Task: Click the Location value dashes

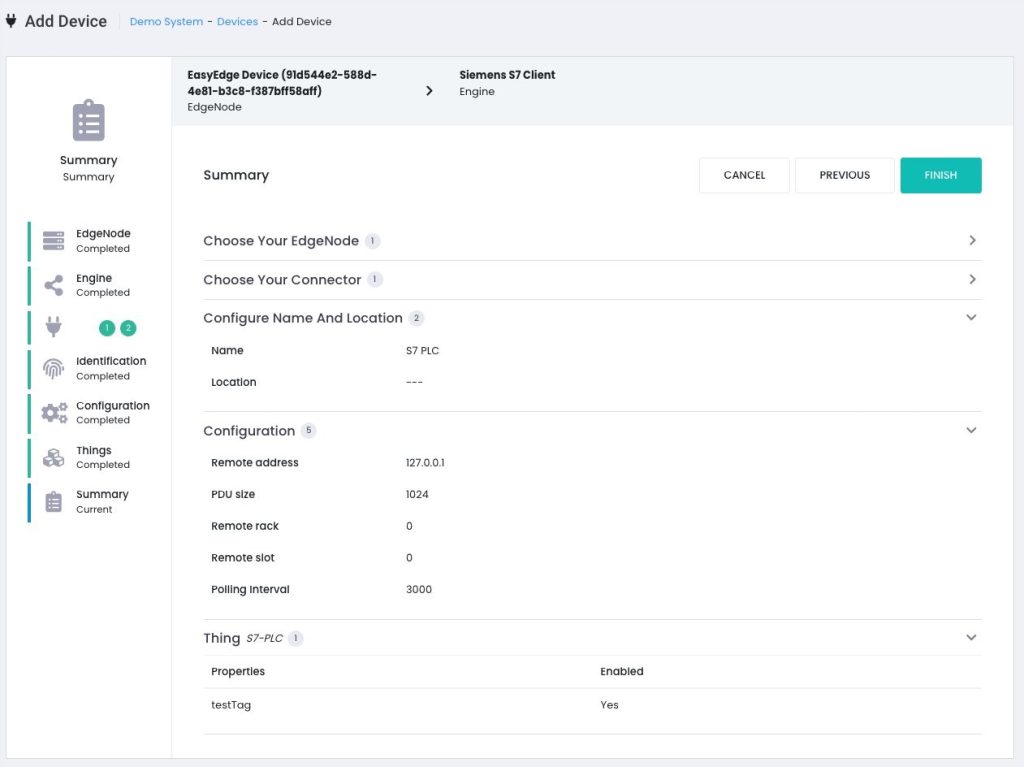Action: [414, 382]
